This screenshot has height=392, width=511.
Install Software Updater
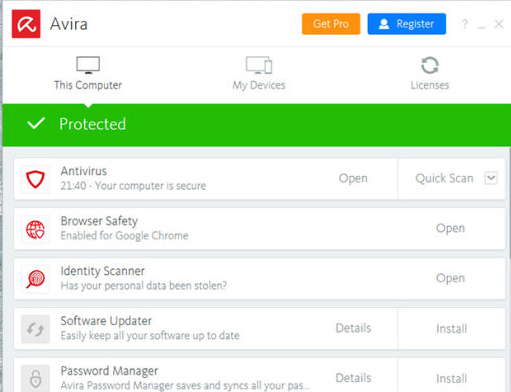click(452, 329)
